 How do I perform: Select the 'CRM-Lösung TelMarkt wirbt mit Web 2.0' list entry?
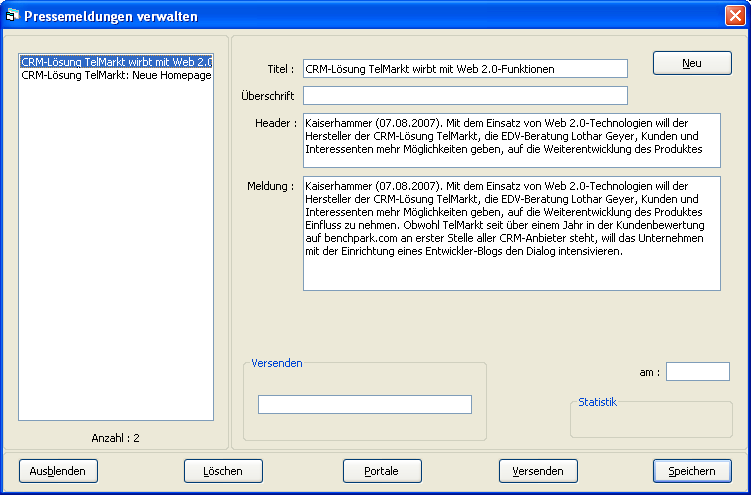point(116,61)
